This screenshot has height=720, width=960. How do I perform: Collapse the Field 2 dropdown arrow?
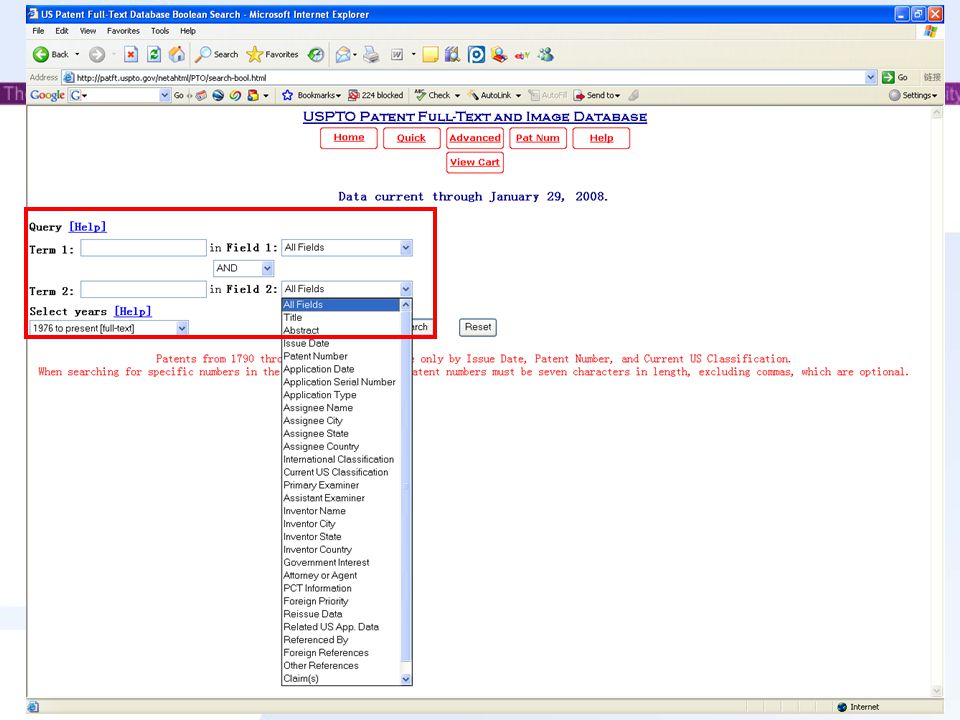click(405, 289)
